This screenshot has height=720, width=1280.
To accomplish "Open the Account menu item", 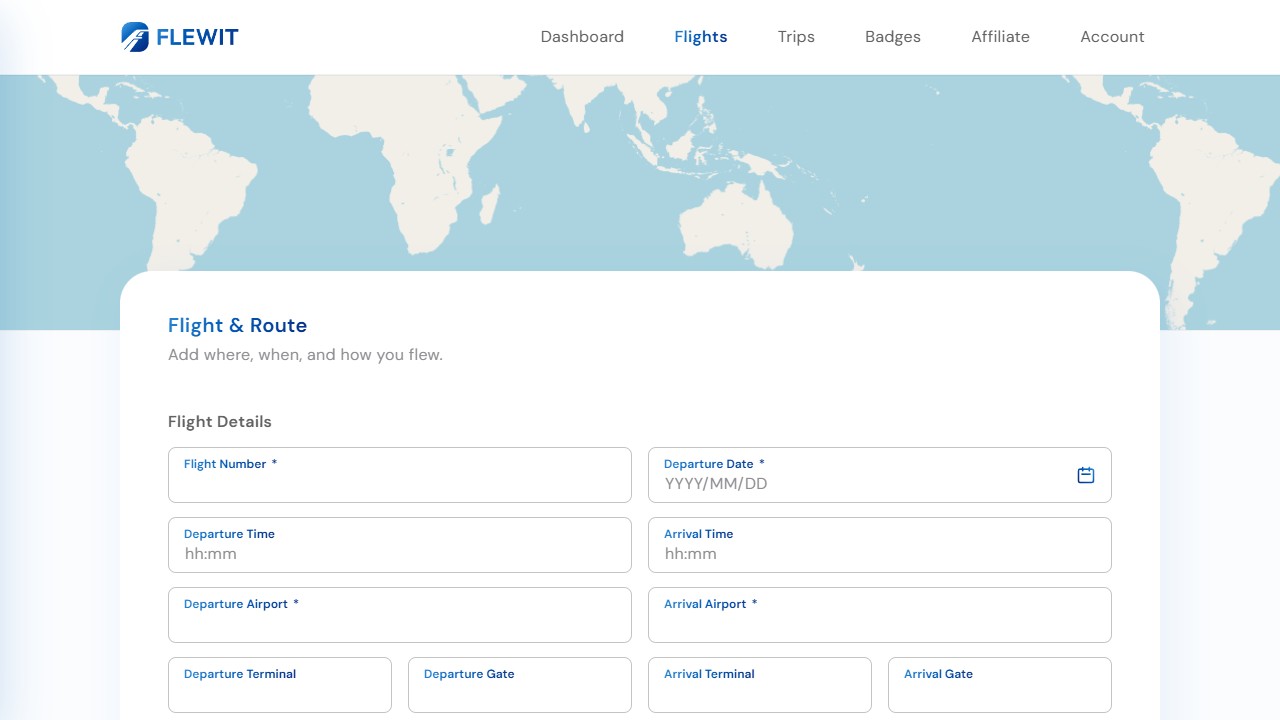I will click(x=1112, y=37).
